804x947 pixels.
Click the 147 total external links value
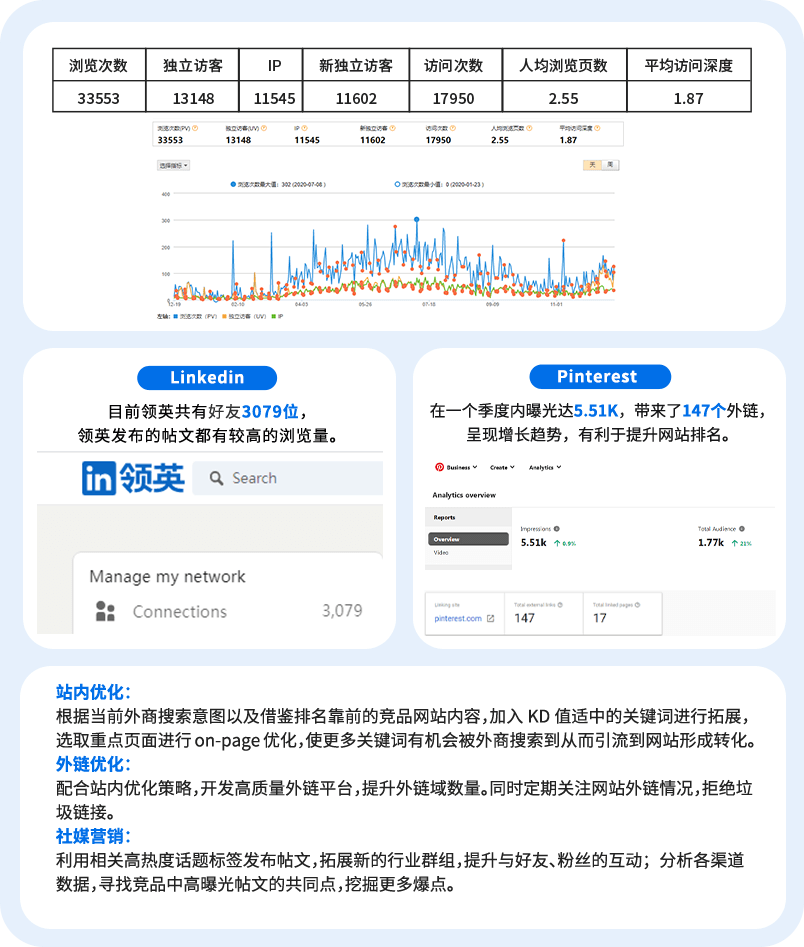tap(524, 618)
